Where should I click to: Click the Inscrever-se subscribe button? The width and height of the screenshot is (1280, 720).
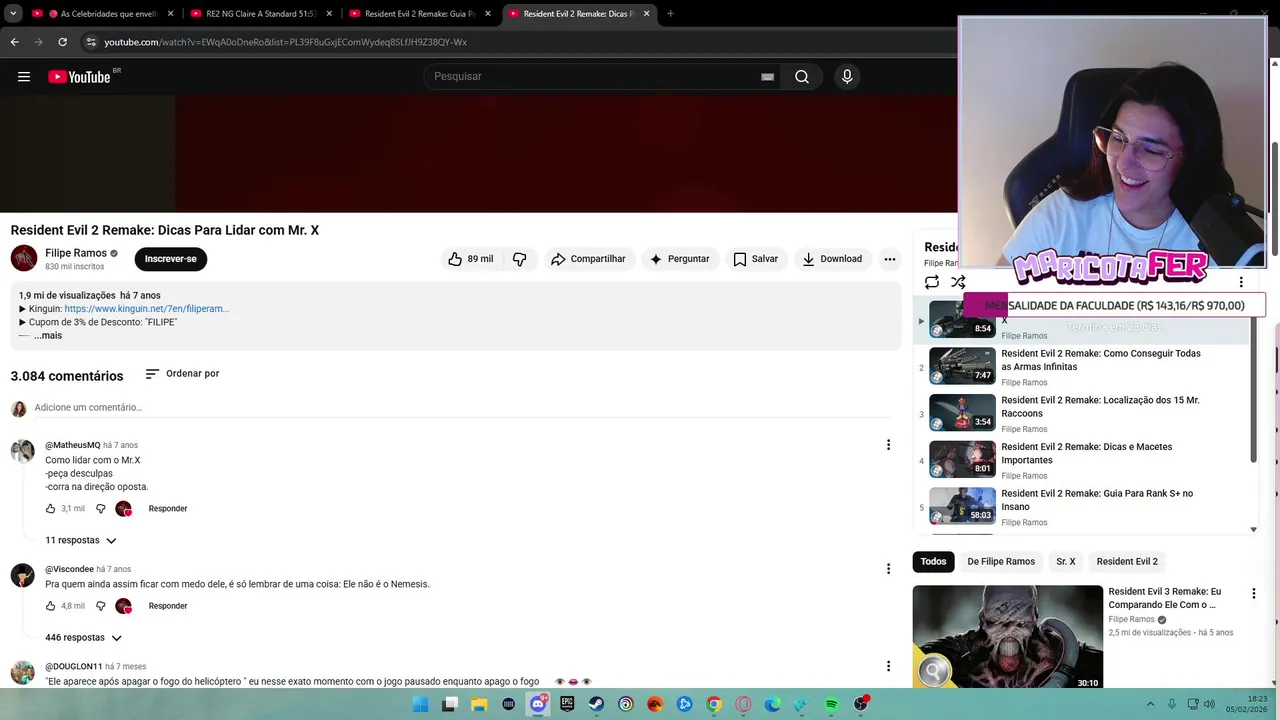tap(171, 259)
